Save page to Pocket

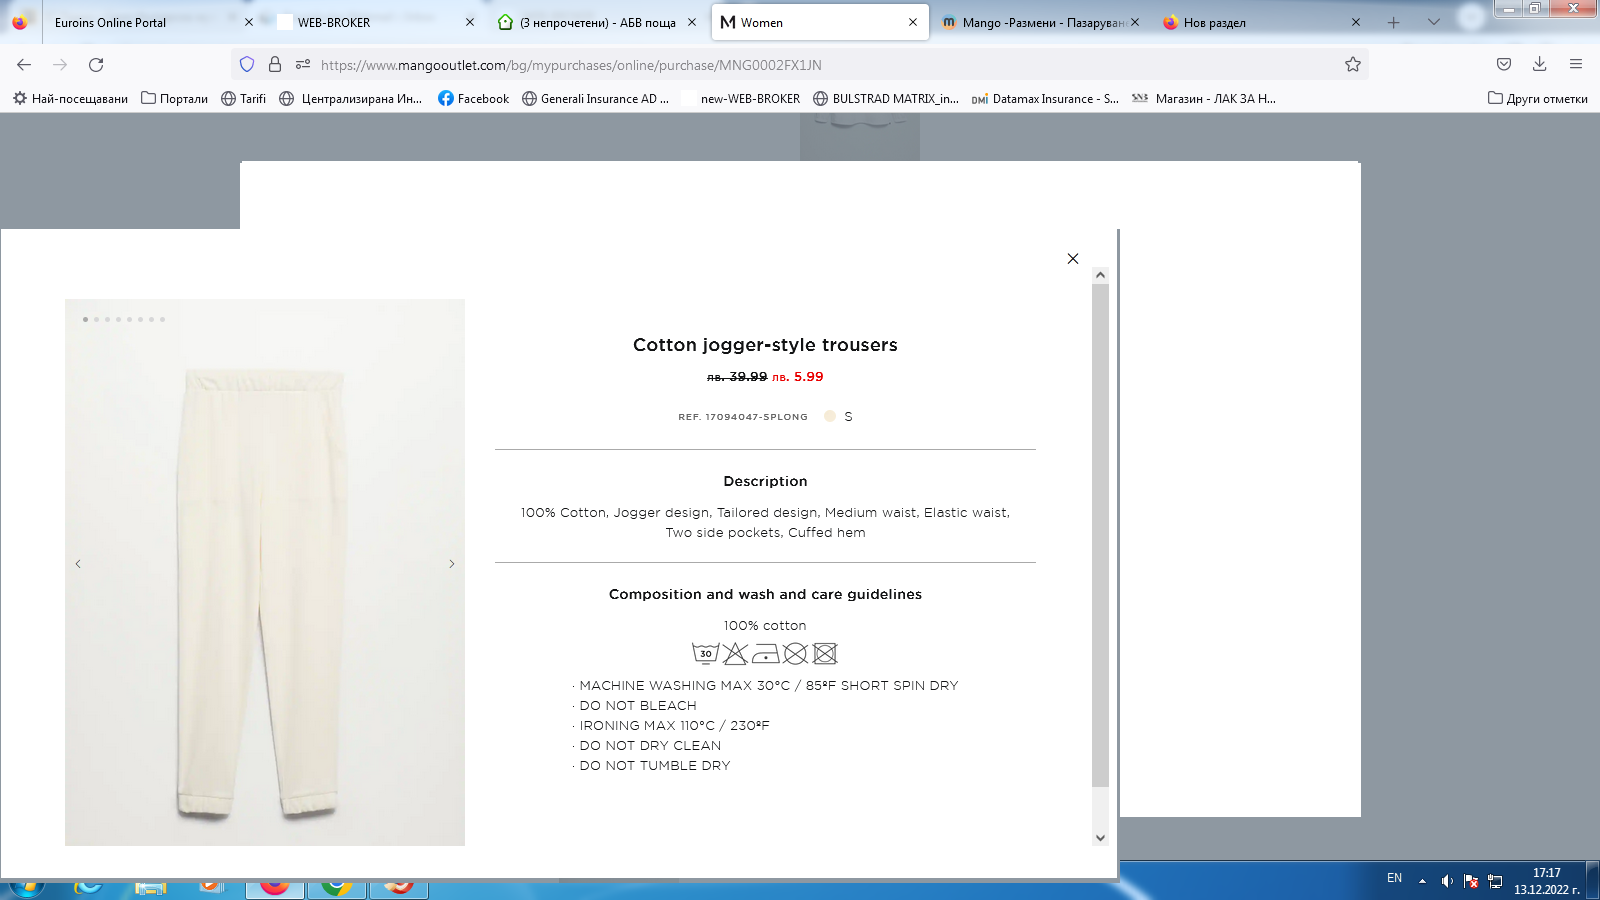(1503, 65)
